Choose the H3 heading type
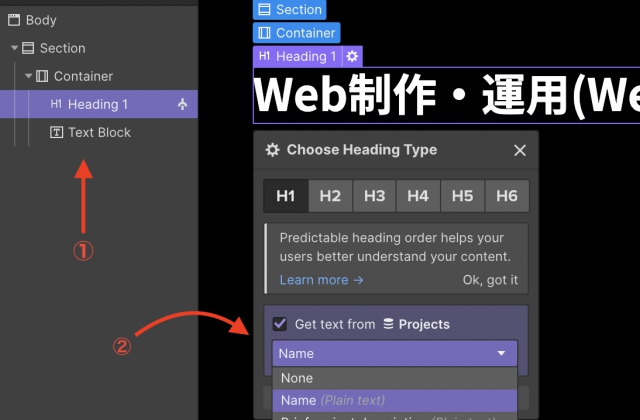The image size is (640, 420). pyautogui.click(x=374, y=196)
